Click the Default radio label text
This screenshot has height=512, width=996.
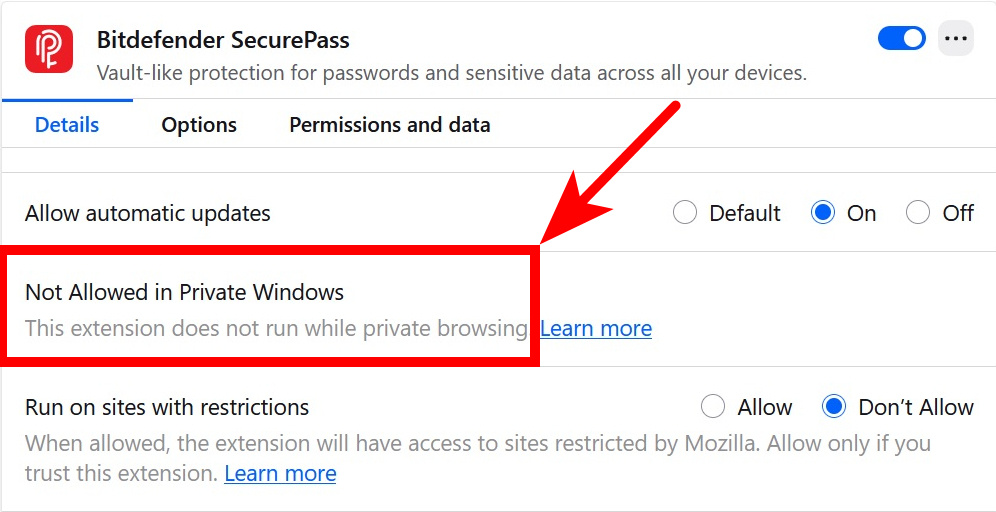(x=745, y=213)
